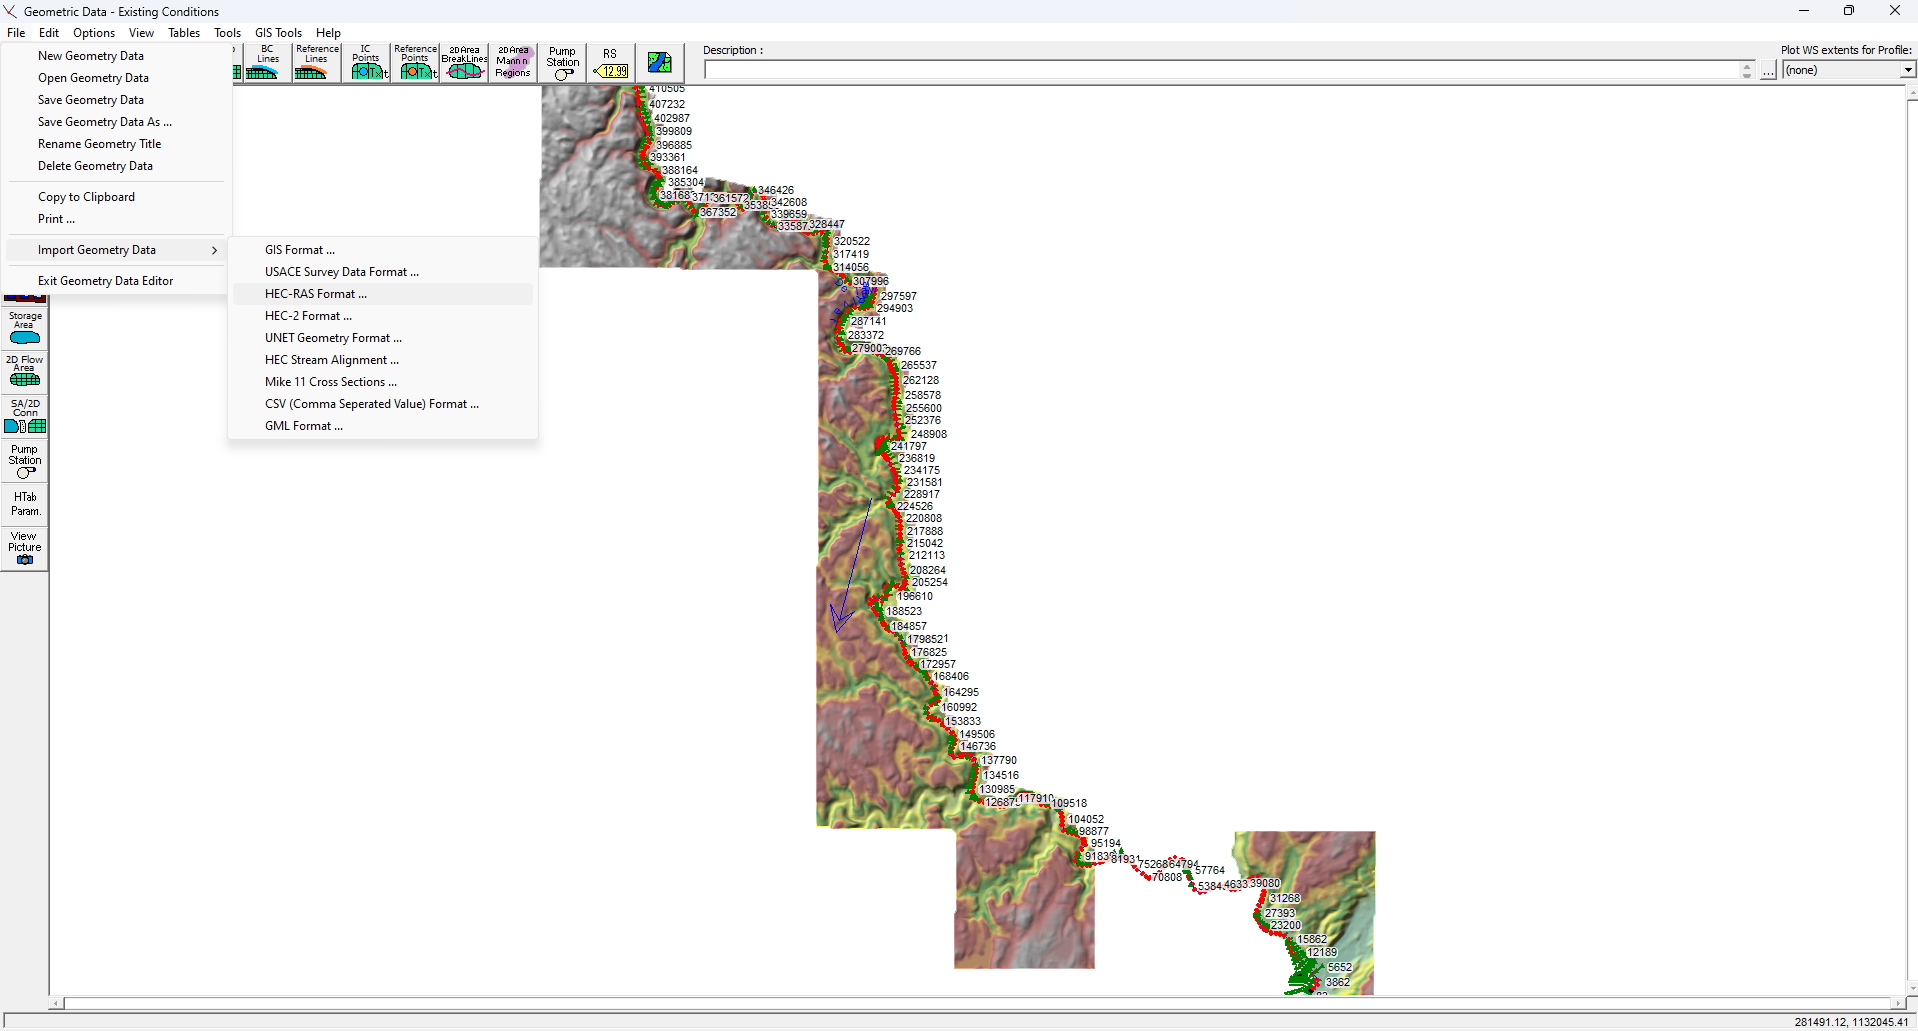Select the 2D Area BreakLines tool
This screenshot has width=1918, height=1031.
[x=464, y=62]
